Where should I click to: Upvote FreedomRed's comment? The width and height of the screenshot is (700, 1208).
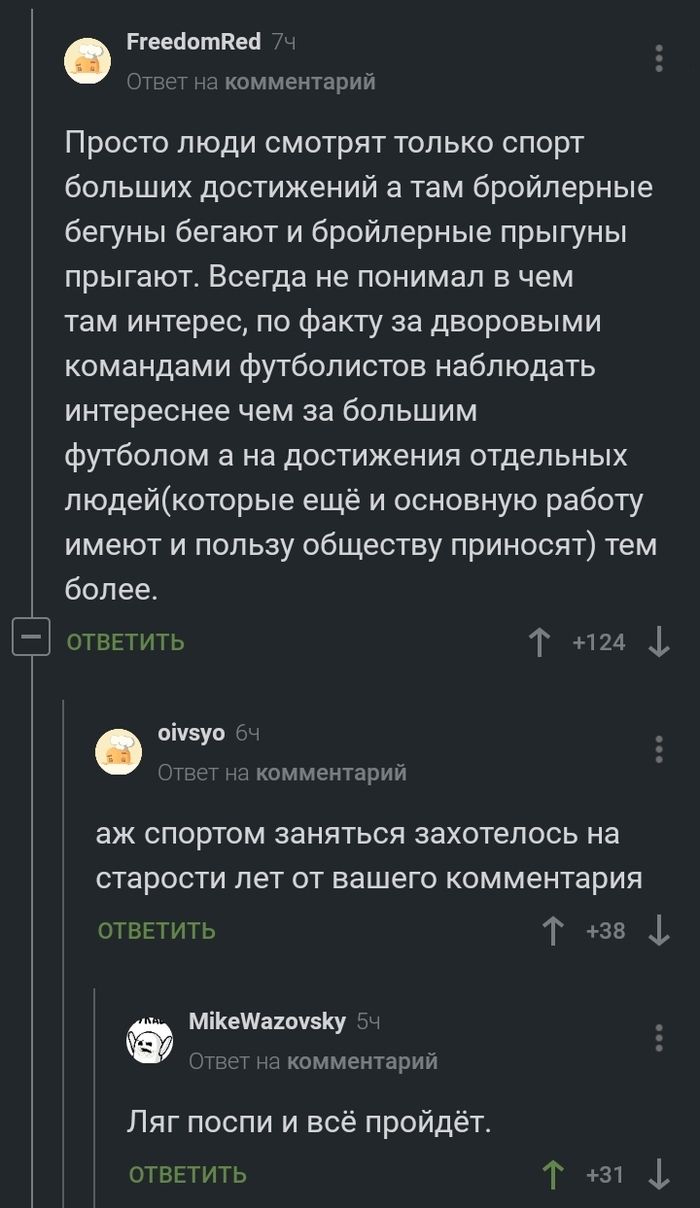click(x=540, y=643)
